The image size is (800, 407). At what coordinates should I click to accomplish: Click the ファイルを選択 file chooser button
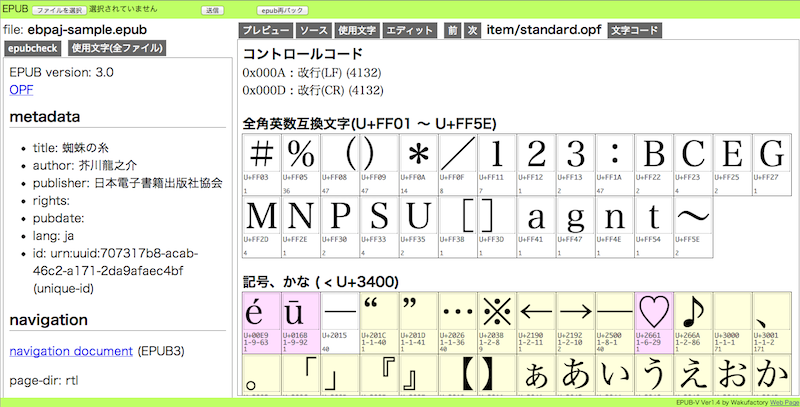coord(59,9)
